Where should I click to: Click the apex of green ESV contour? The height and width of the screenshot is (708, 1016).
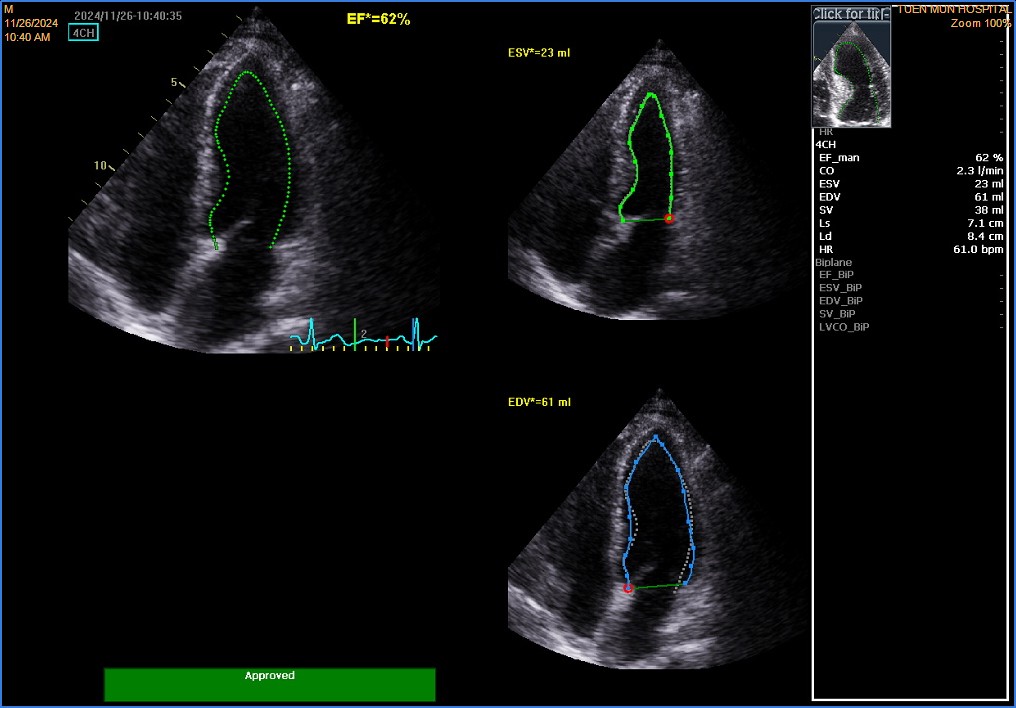click(x=652, y=94)
